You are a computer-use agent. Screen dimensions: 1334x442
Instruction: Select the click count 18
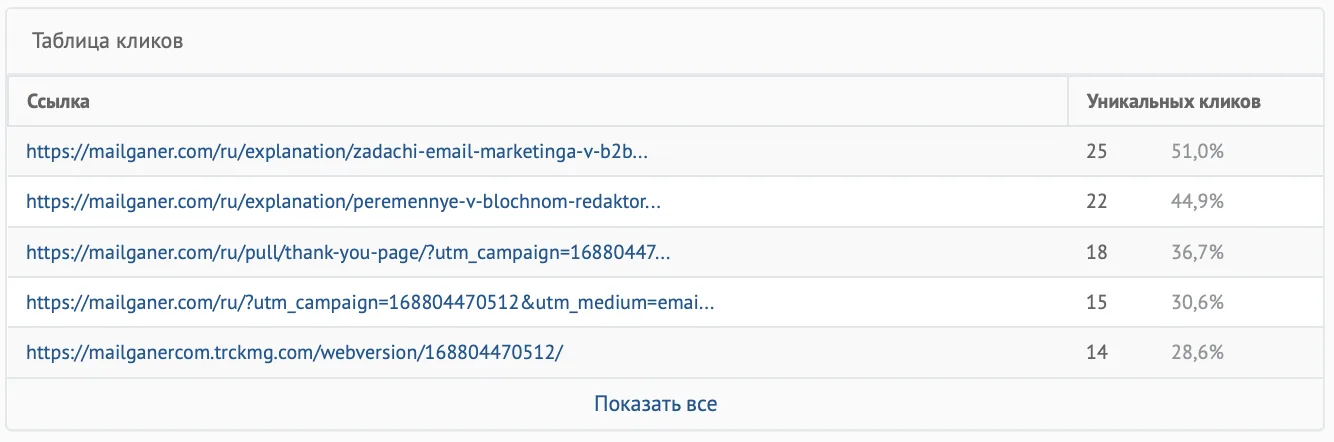click(x=1097, y=252)
